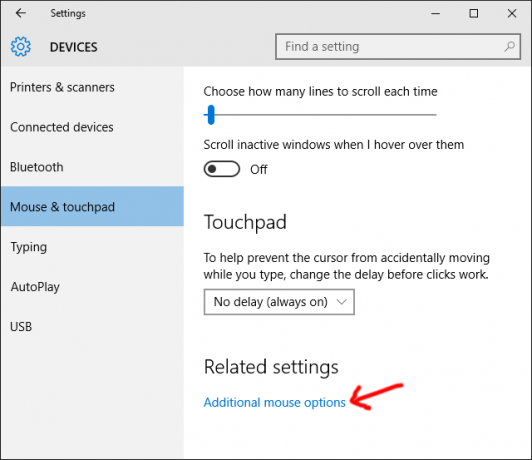Screen dimensions: 532x460
Task: Select Mouse & touchpad category
Action: tap(92, 206)
